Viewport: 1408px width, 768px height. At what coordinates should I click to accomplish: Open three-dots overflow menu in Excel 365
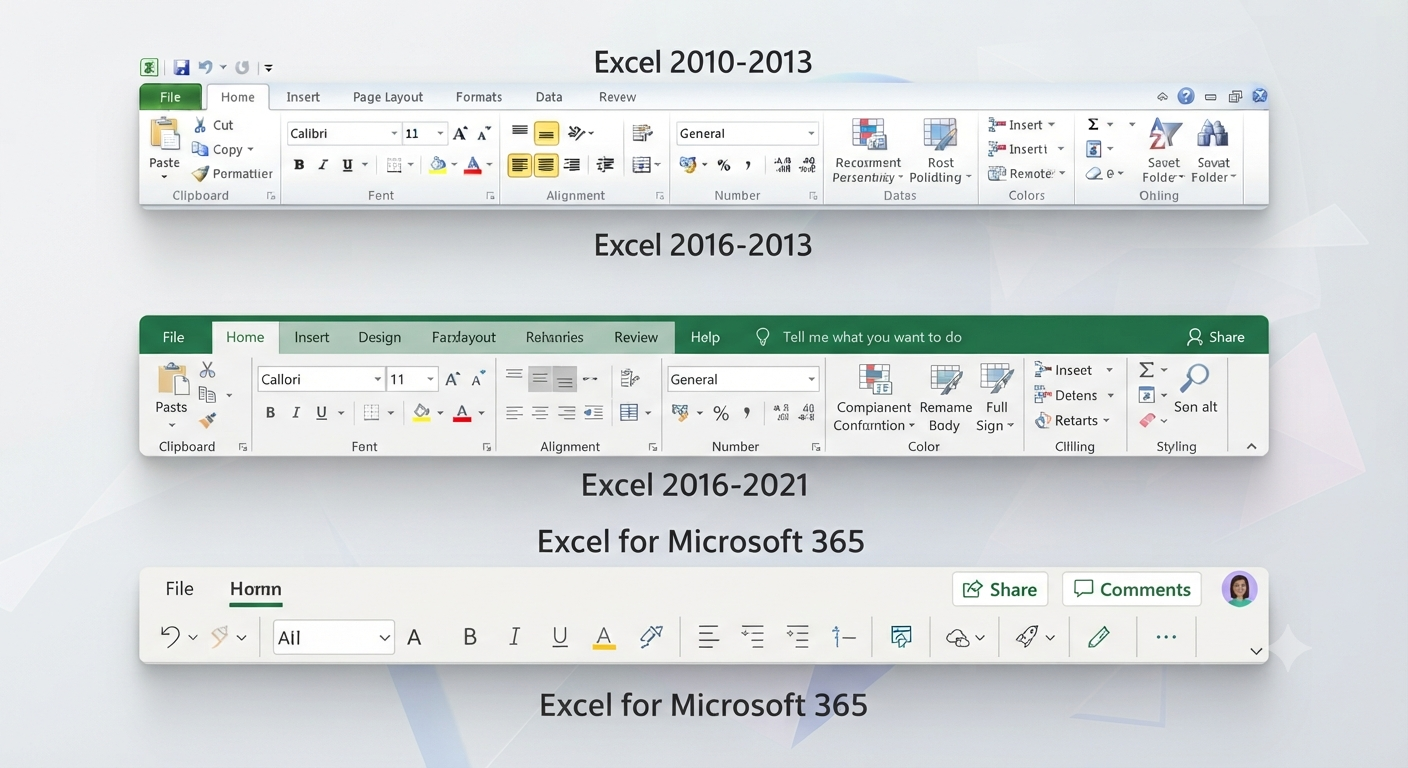tap(1166, 637)
